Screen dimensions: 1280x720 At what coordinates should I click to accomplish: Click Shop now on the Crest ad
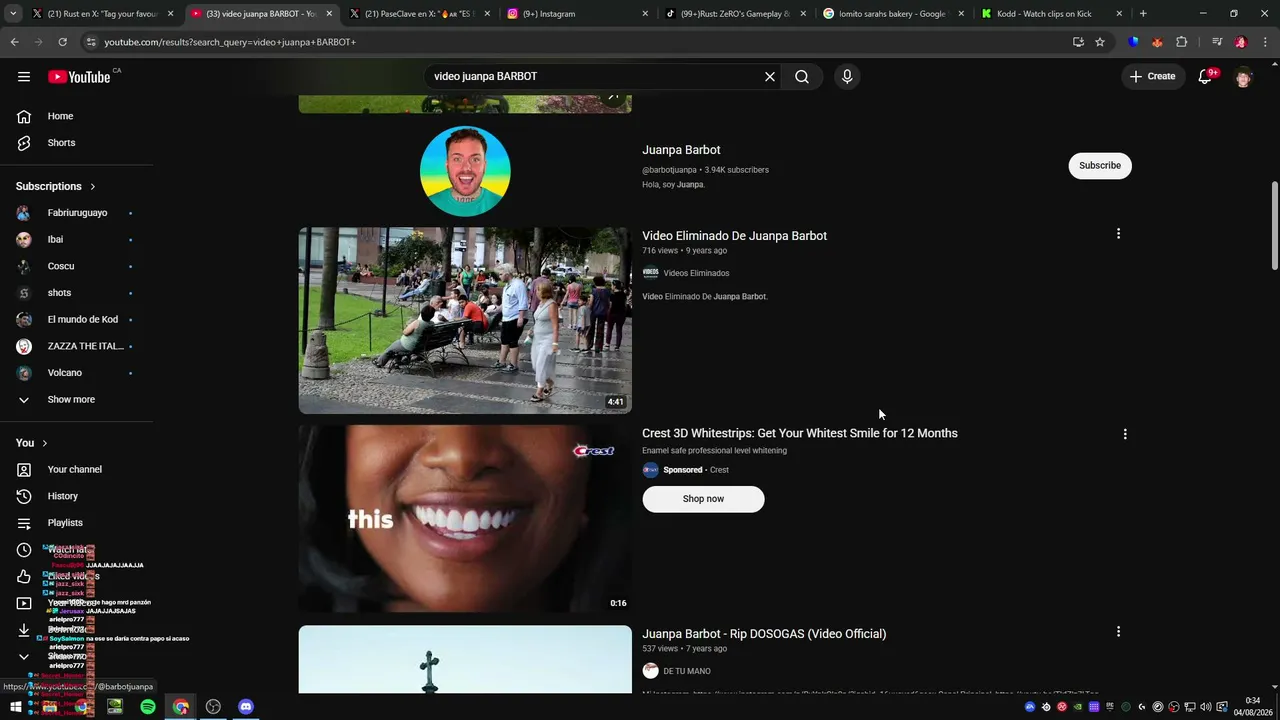703,499
